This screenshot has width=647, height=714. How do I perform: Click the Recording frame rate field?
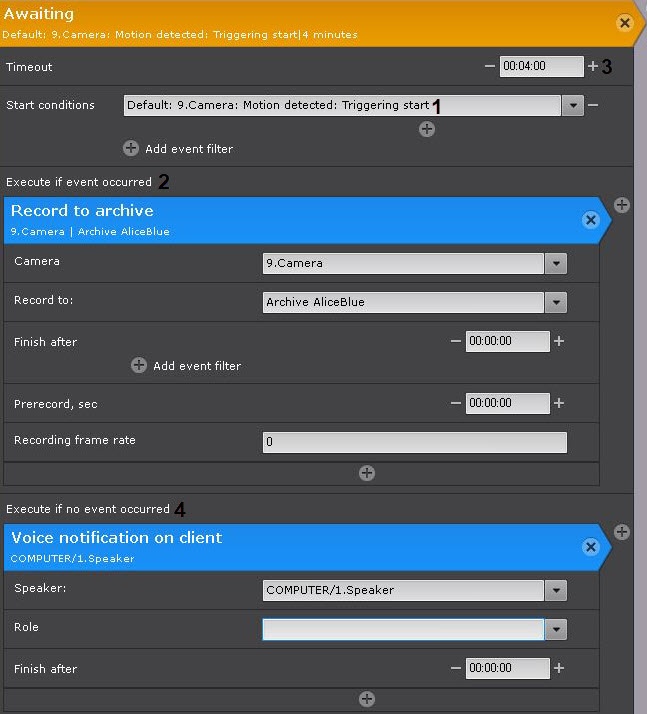pos(414,442)
